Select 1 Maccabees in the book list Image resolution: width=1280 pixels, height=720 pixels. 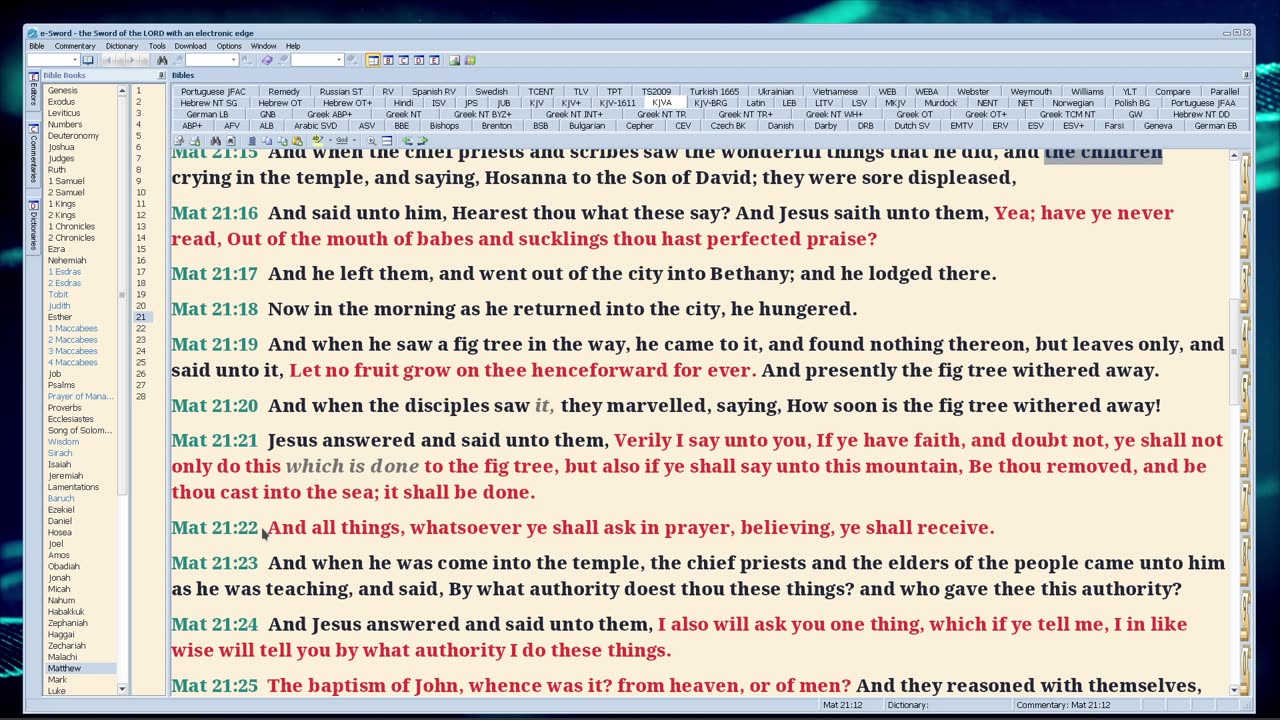73,328
